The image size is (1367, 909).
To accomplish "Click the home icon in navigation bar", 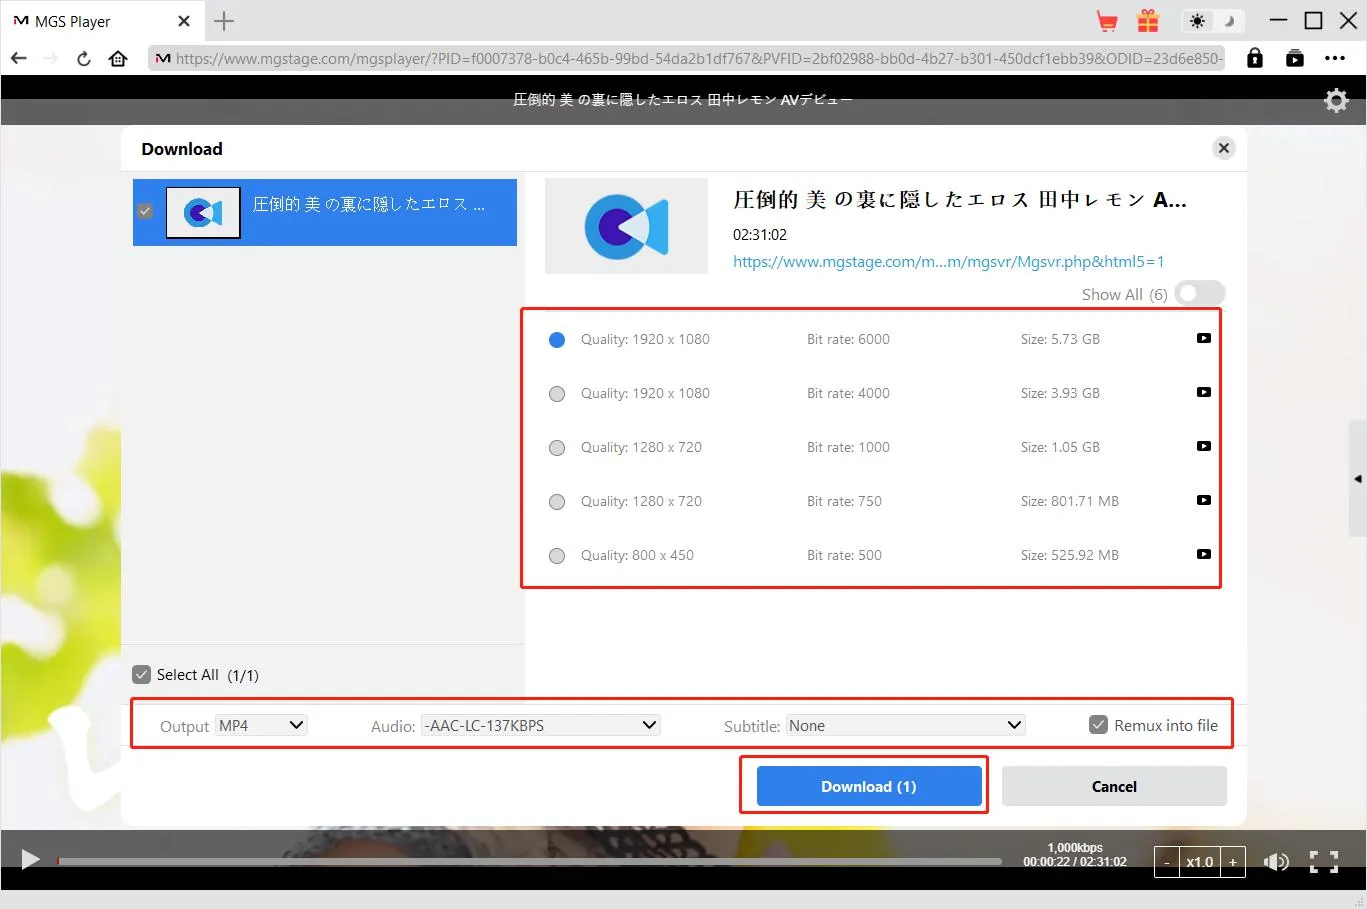I will [118, 58].
